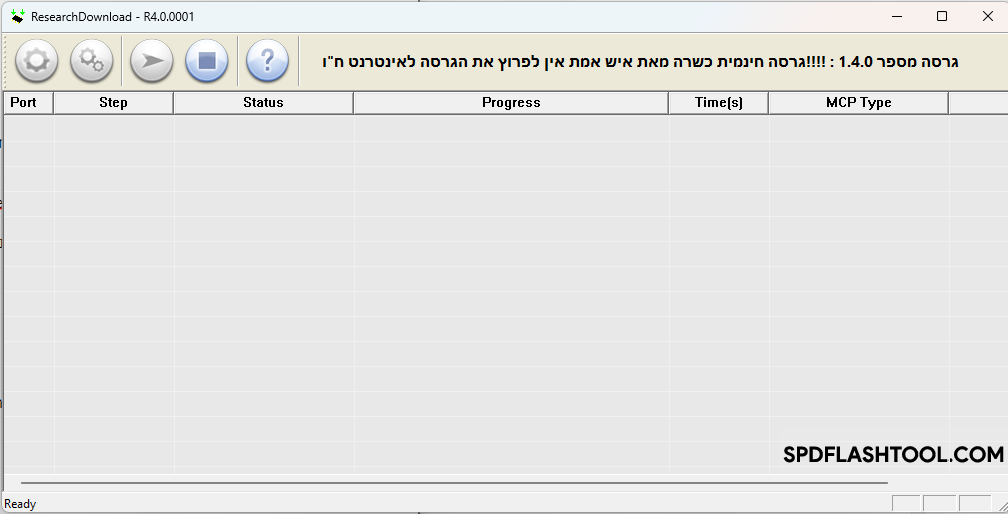Click the Progress column header
The image size is (1008, 514).
[510, 102]
